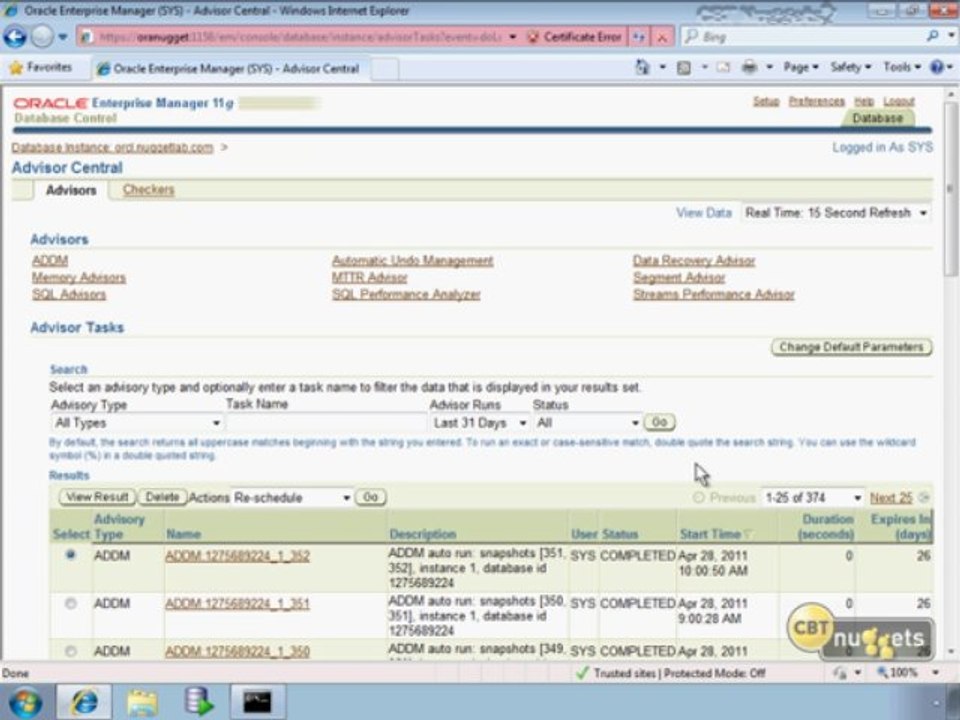Screen dimensions: 960x720
Task: Open SQL Performance Analyzer link
Action: click(x=406, y=294)
